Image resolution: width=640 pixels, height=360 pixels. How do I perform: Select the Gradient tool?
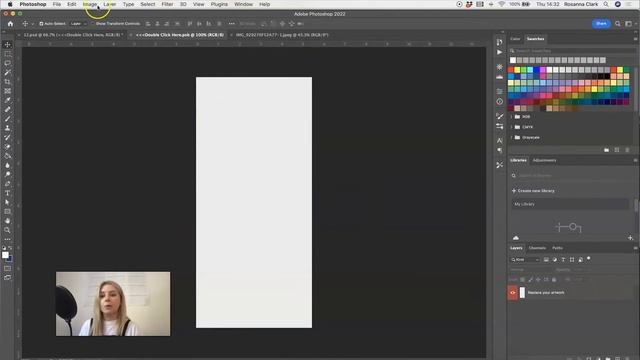pos(7,156)
